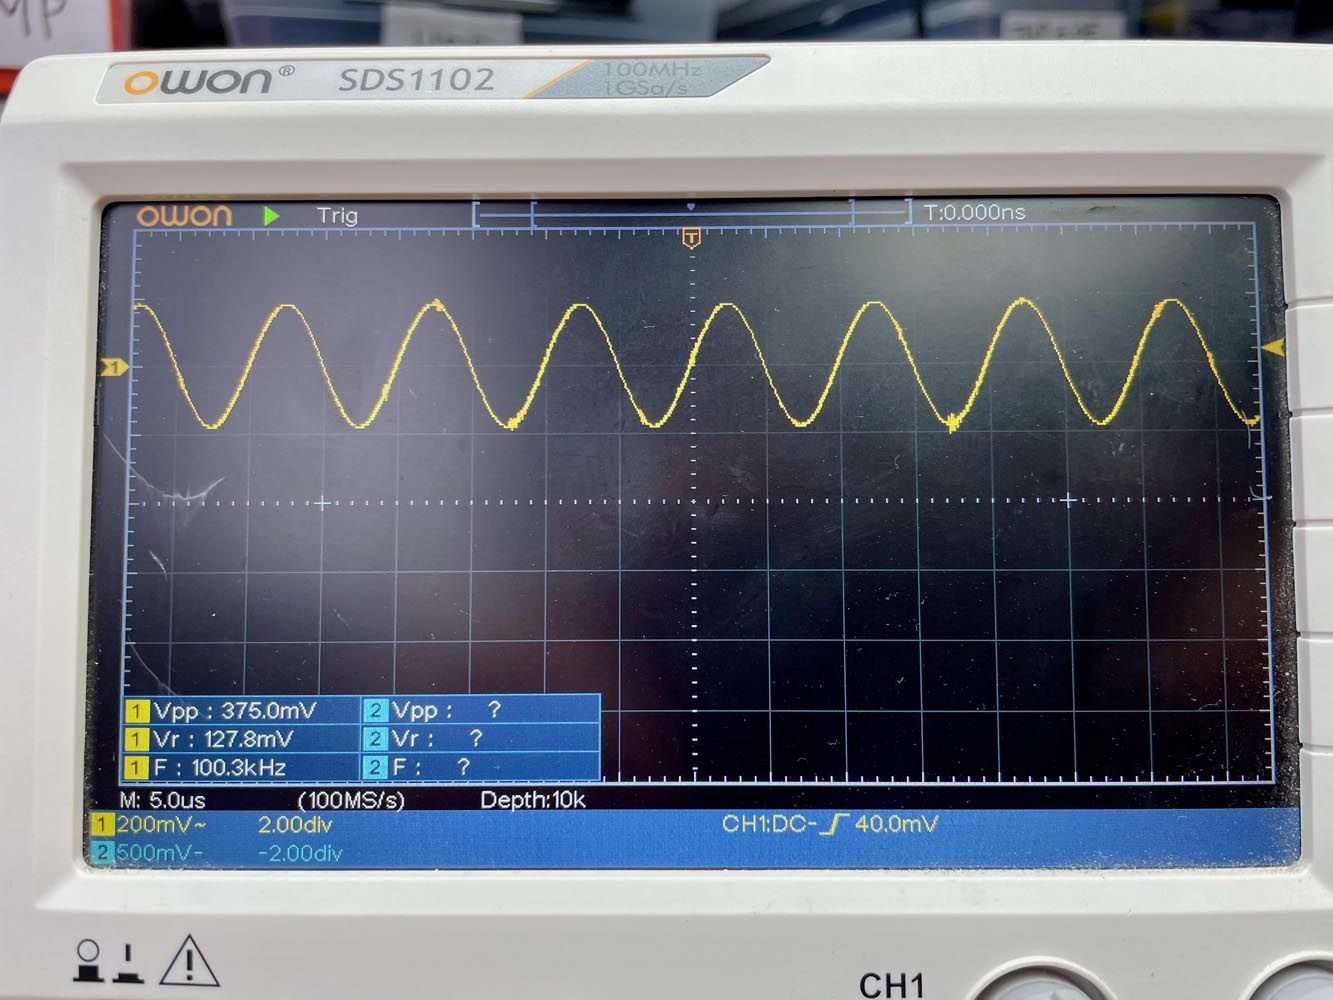Toggle channel 2 indicator at 500mV
This screenshot has height=1000, width=1333.
pos(102,853)
